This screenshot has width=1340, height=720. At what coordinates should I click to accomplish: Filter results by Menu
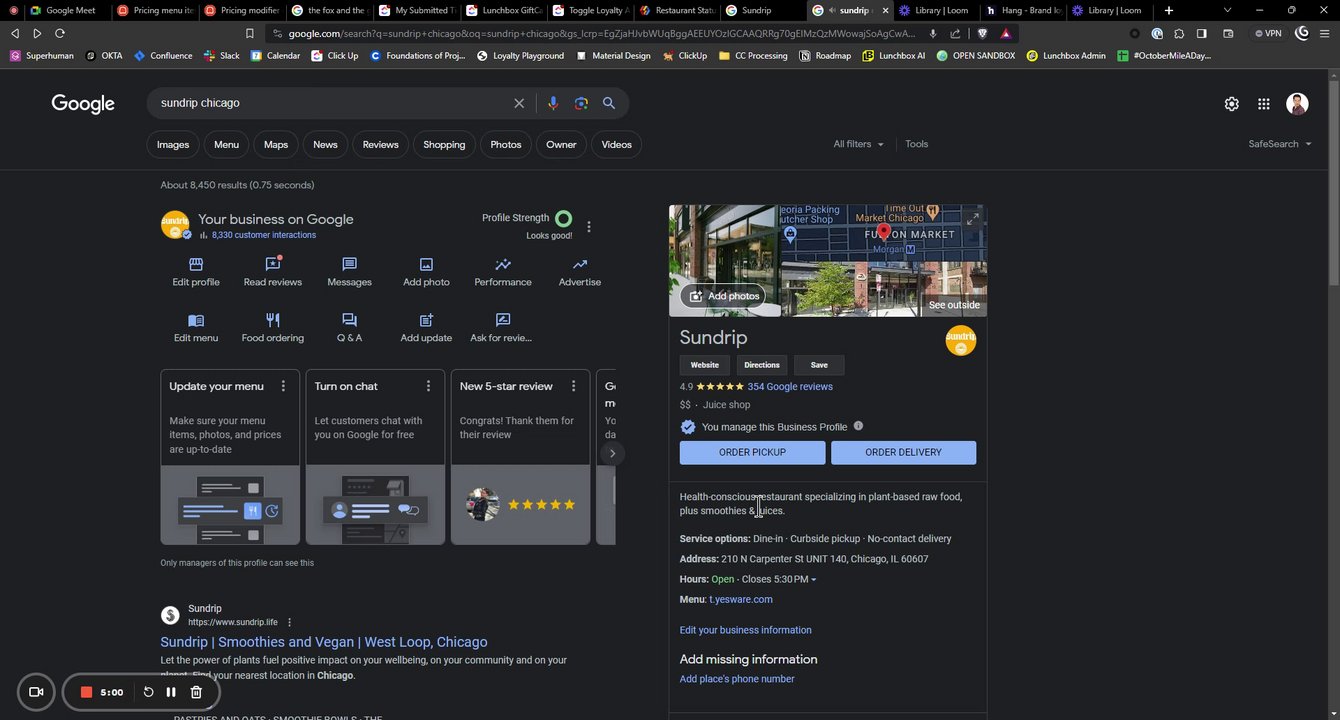[x=227, y=144]
